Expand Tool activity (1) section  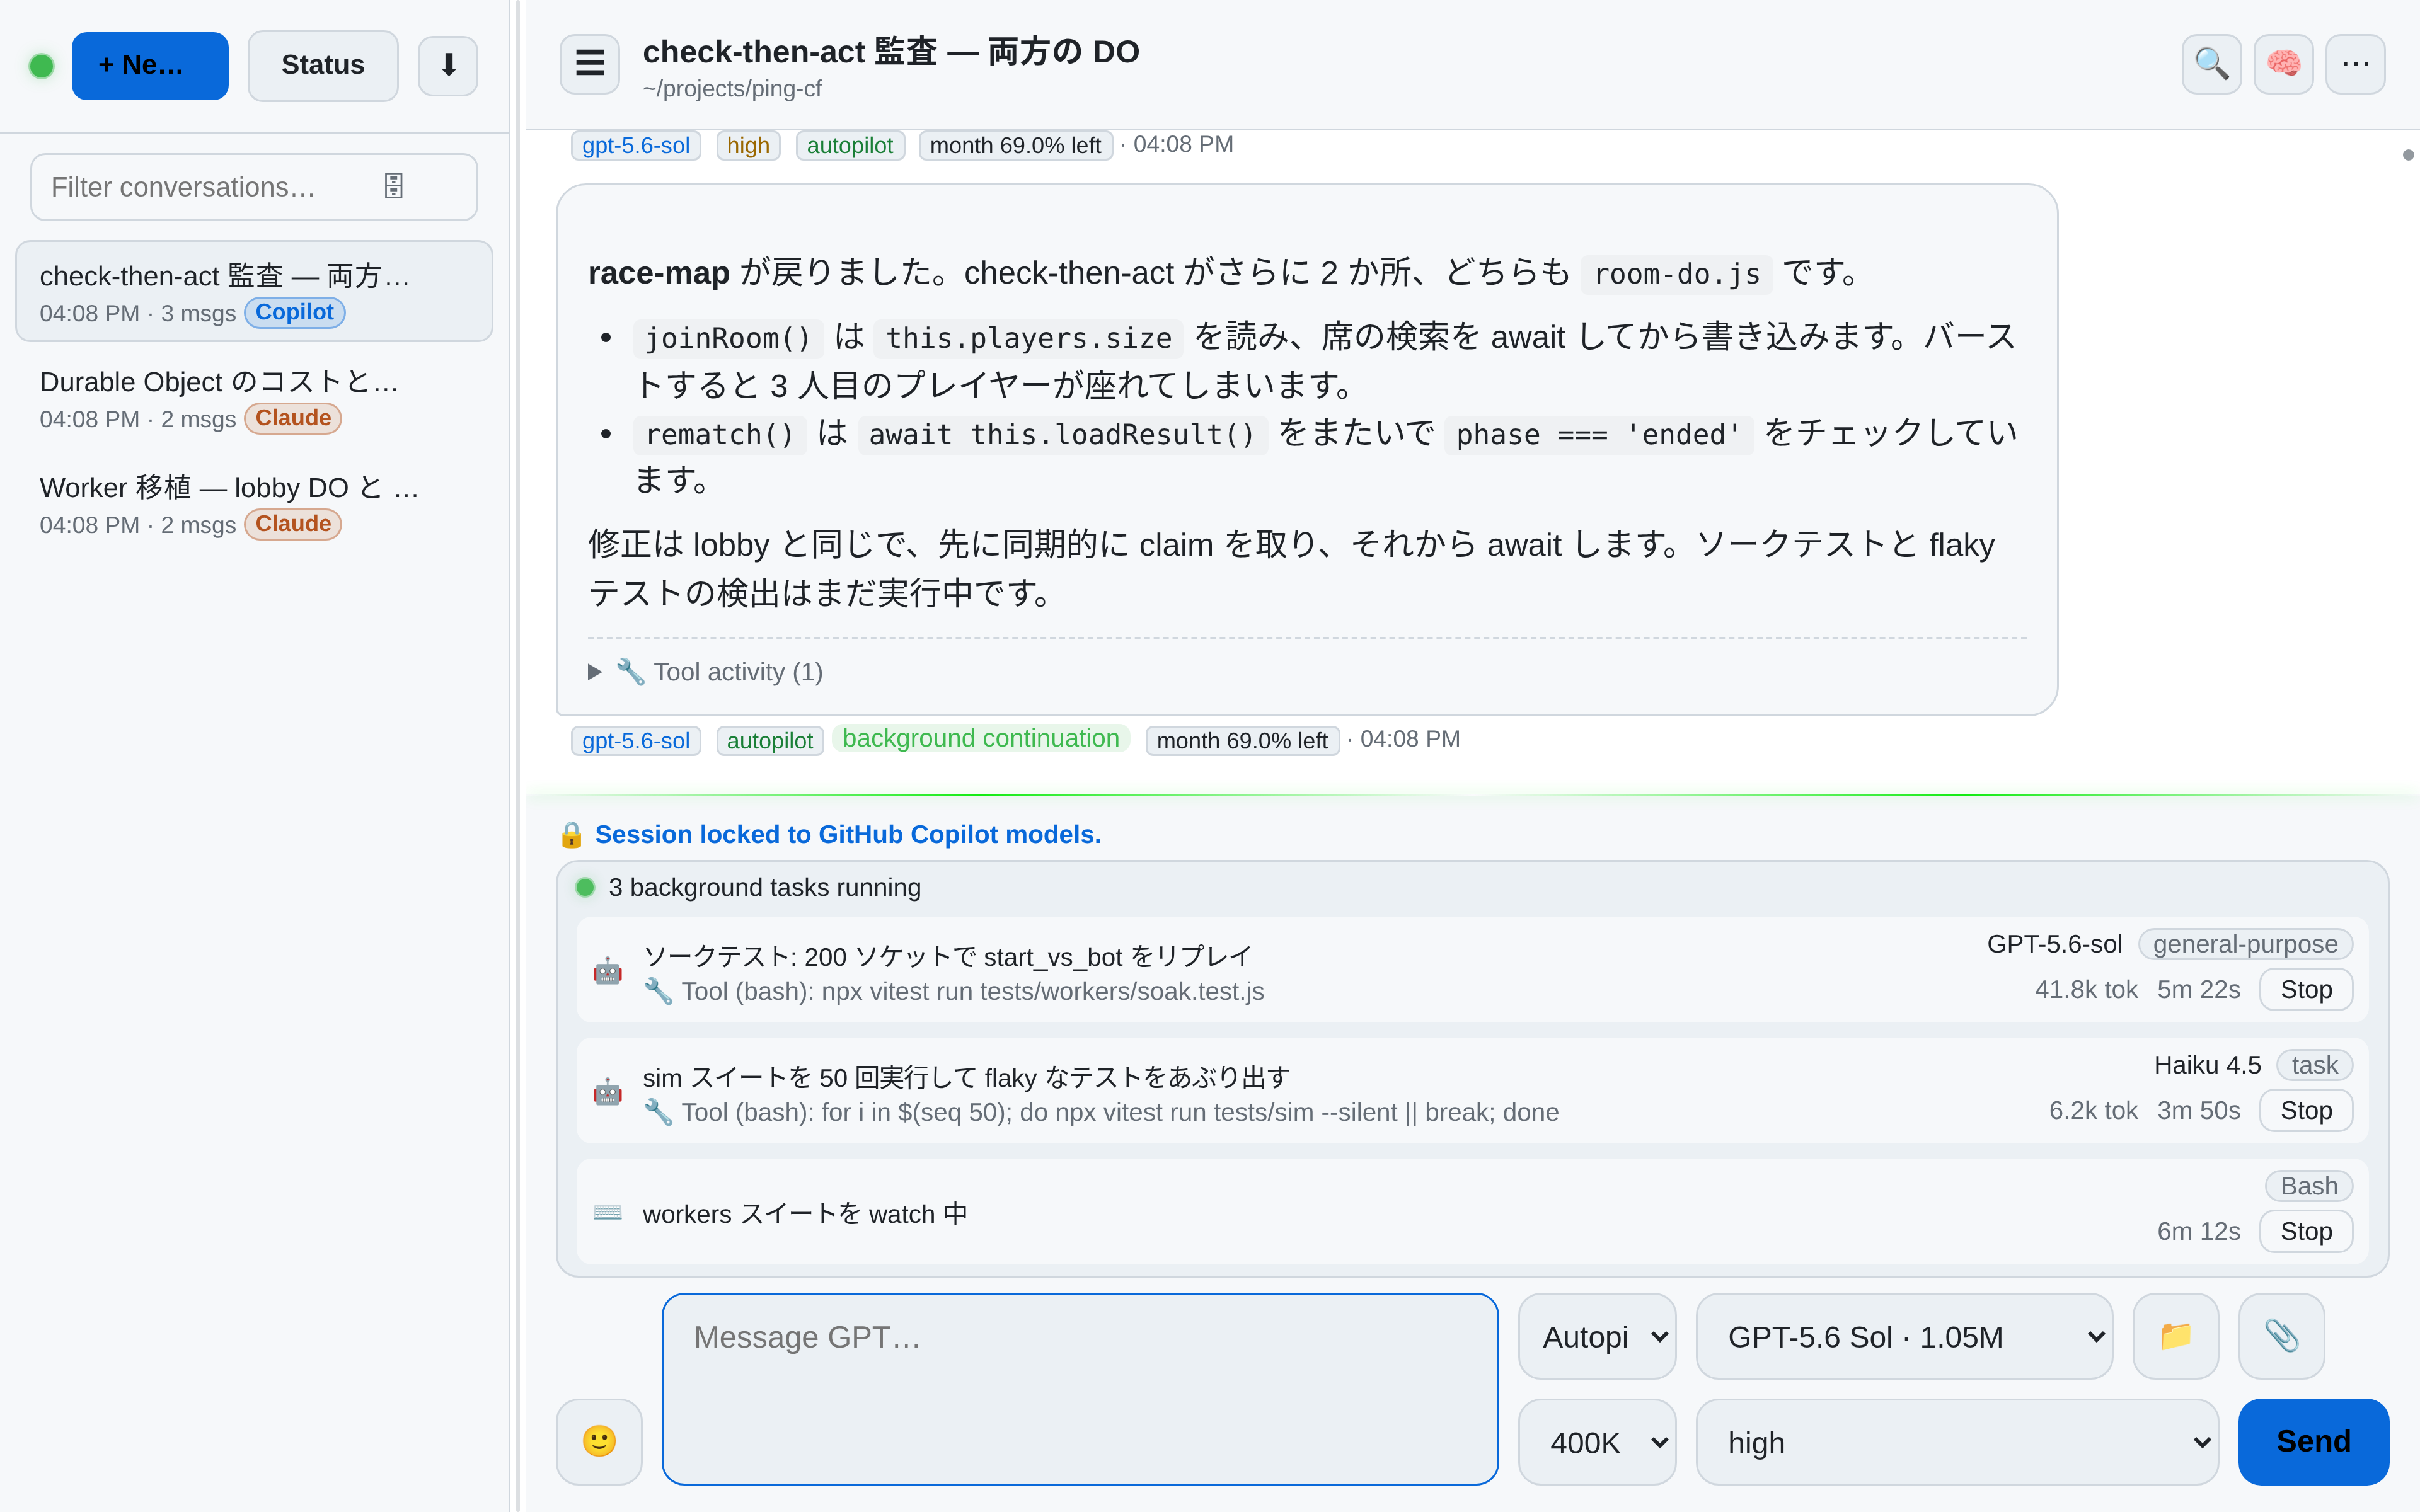[x=706, y=672]
